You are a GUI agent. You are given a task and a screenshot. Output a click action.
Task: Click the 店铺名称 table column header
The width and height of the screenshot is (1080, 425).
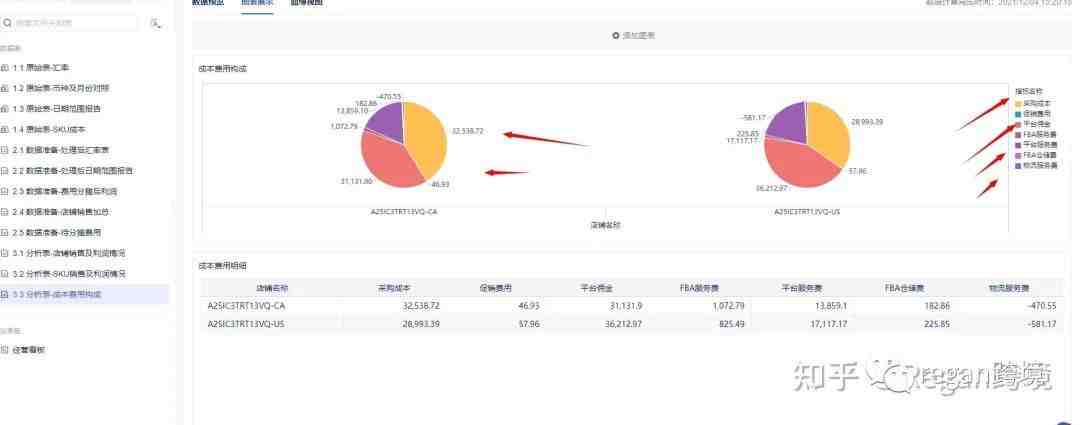point(272,289)
